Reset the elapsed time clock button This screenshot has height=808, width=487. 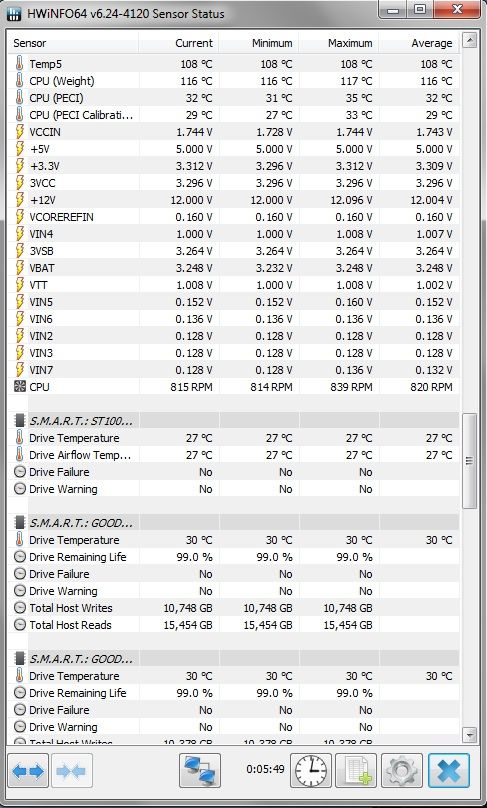pyautogui.click(x=311, y=770)
